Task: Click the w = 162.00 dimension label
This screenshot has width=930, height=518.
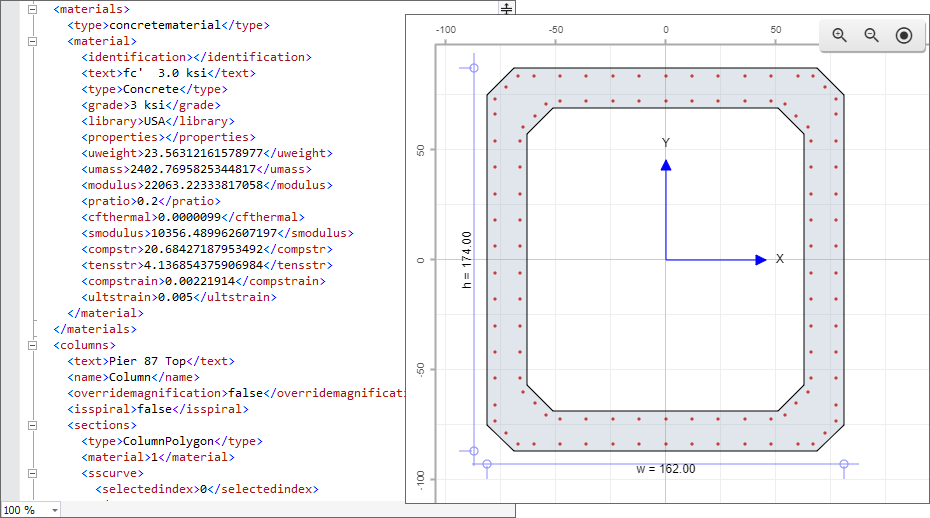Action: click(665, 469)
